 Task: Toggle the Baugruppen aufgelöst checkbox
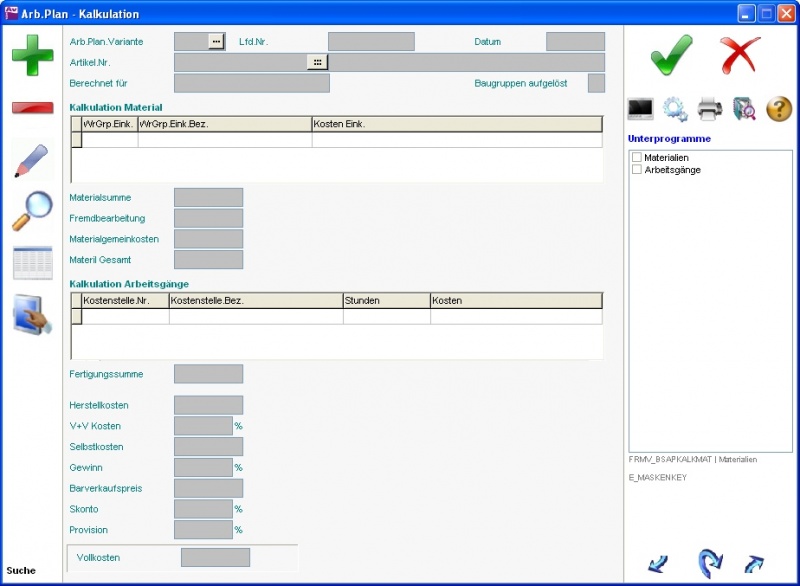[x=596, y=83]
